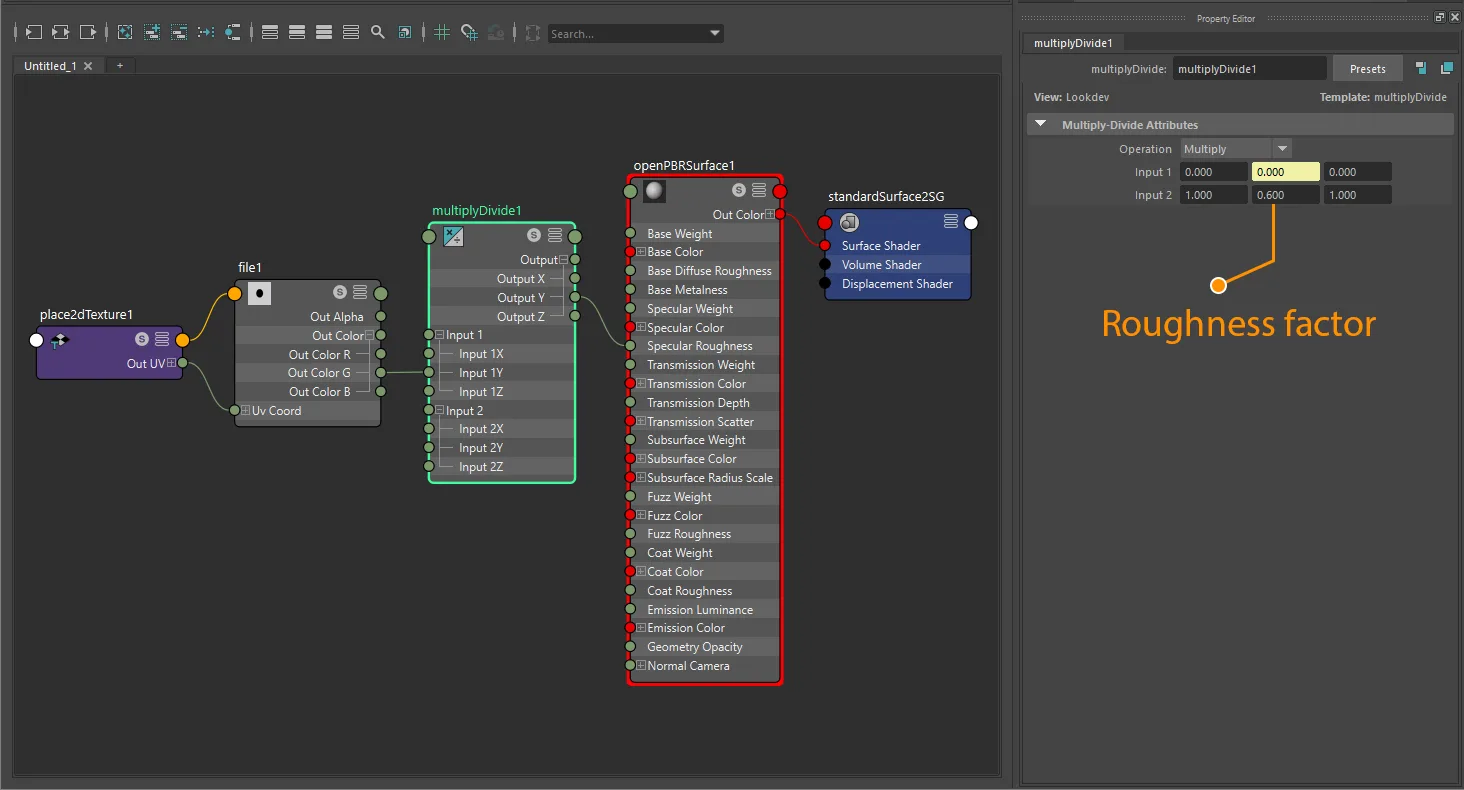Click Add selected nodes to graph icon
1464x790 pixels.
(152, 32)
